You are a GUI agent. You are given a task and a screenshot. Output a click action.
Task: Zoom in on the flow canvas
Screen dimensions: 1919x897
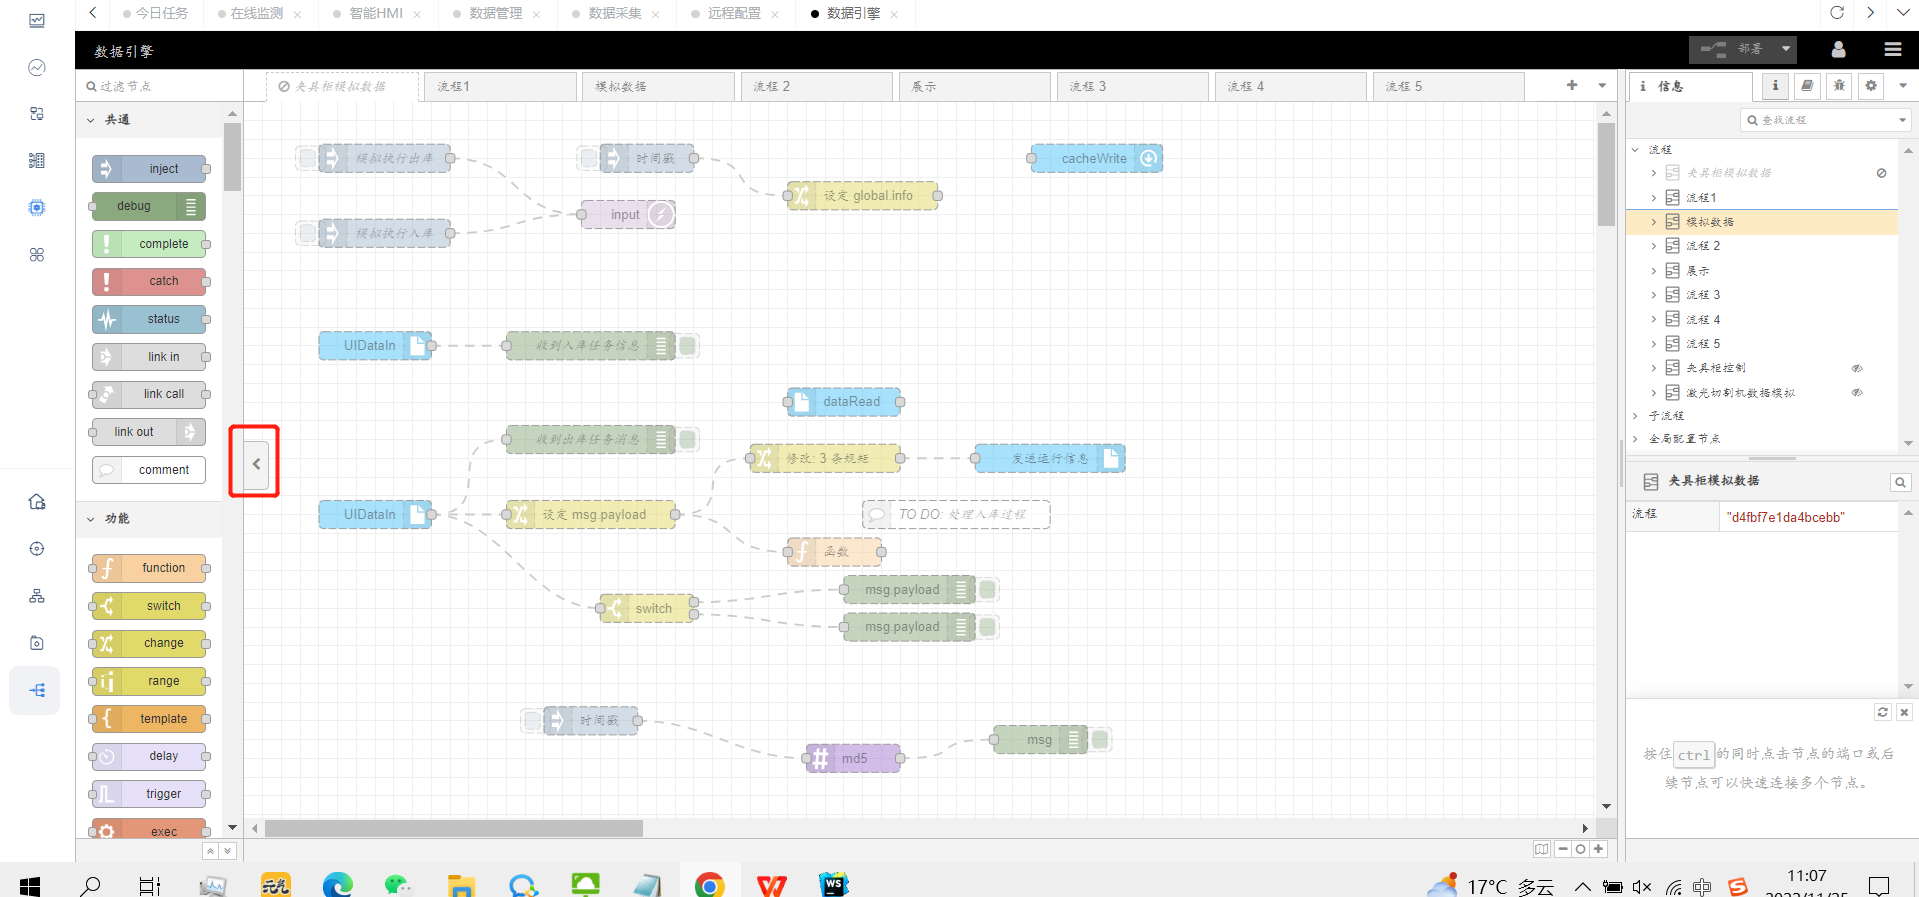click(1599, 849)
